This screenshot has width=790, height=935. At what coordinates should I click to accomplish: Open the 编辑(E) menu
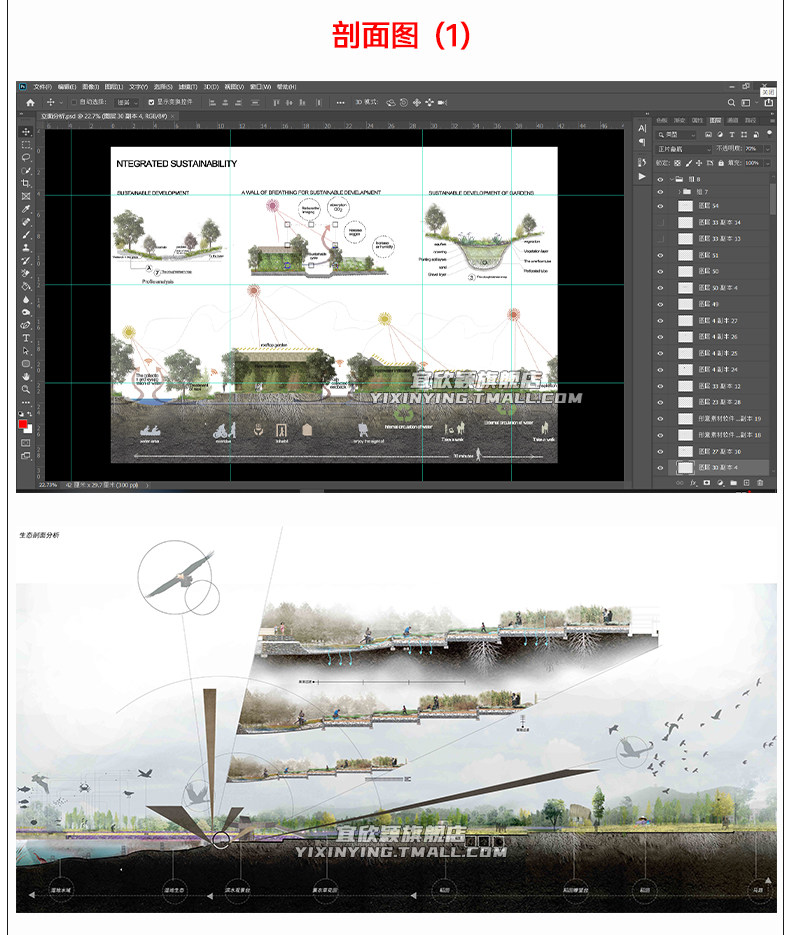66,87
